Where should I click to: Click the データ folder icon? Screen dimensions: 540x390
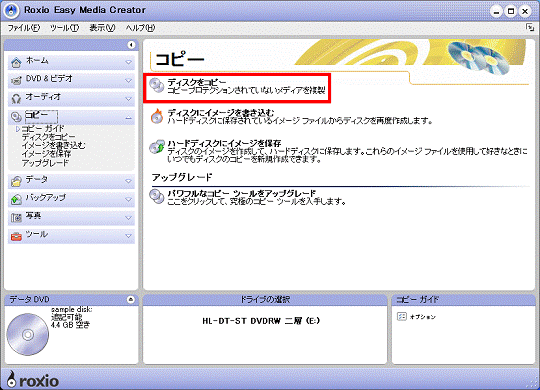(16, 181)
